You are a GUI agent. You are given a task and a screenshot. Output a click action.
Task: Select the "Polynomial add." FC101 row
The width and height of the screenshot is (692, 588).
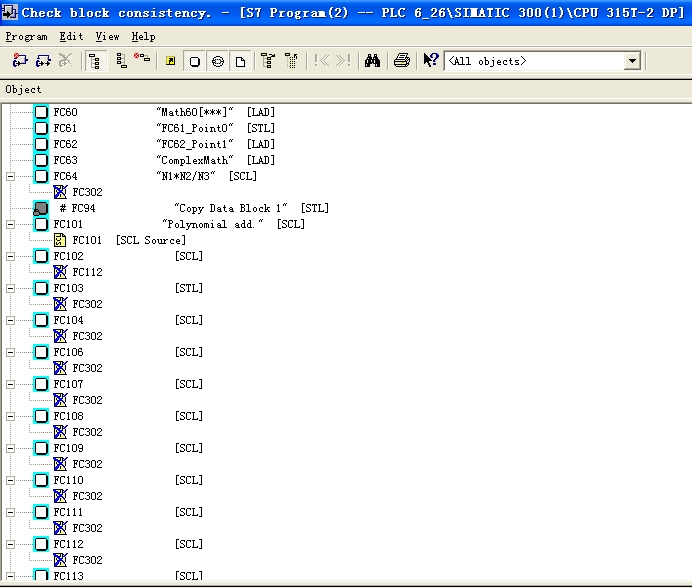coord(179,224)
